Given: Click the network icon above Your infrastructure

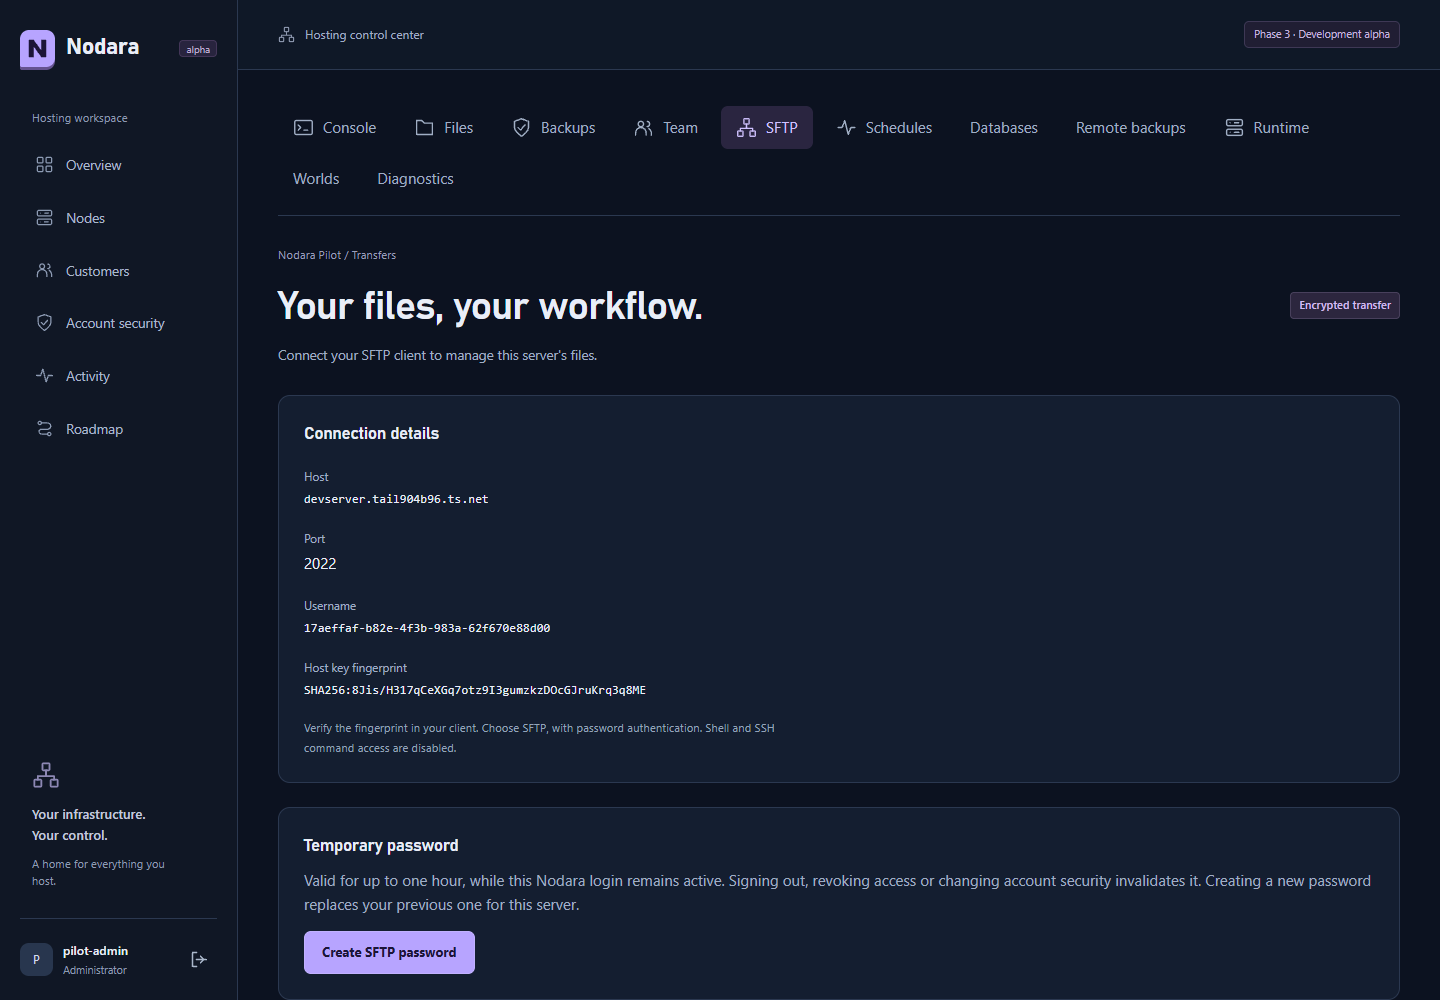Looking at the screenshot, I should [x=46, y=775].
